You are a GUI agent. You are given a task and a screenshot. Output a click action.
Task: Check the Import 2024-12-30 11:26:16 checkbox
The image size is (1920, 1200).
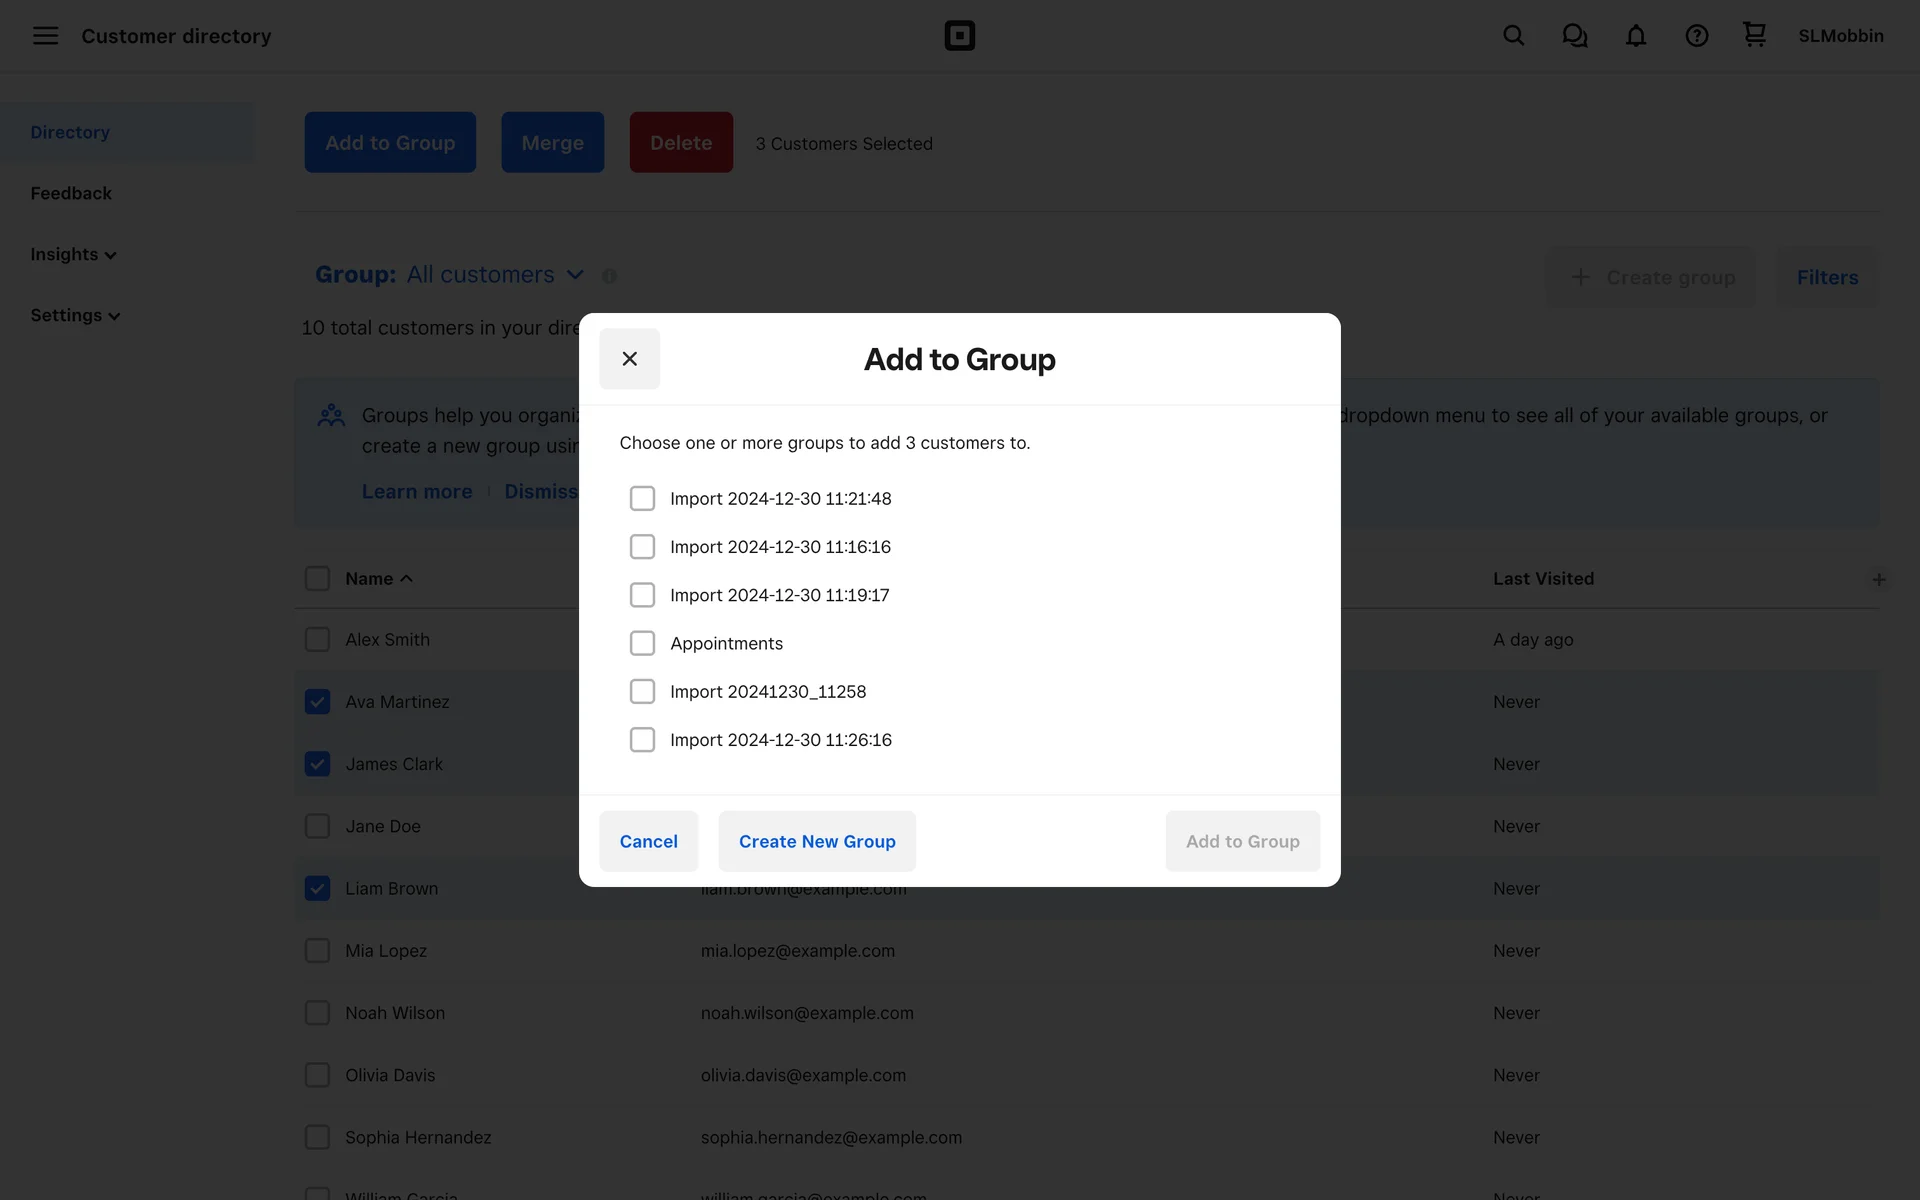[642, 740]
